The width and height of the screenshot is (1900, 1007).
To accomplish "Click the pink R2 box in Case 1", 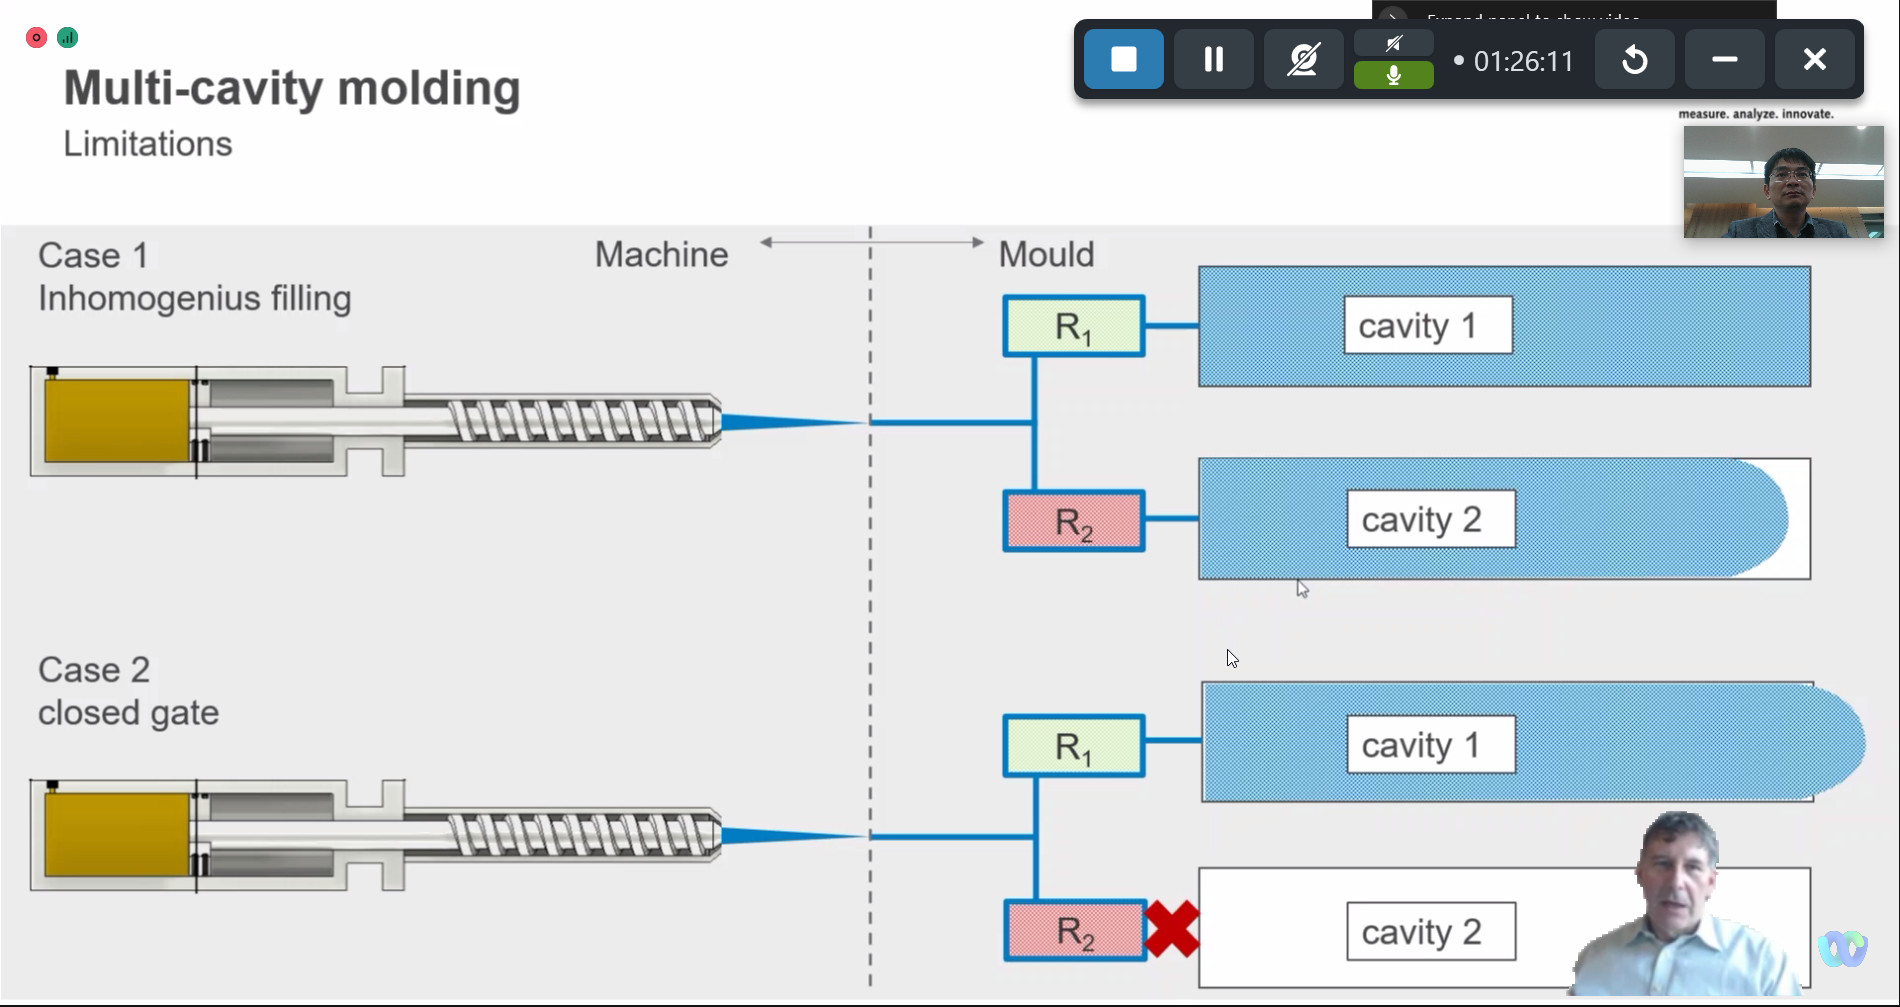I will point(1073,522).
